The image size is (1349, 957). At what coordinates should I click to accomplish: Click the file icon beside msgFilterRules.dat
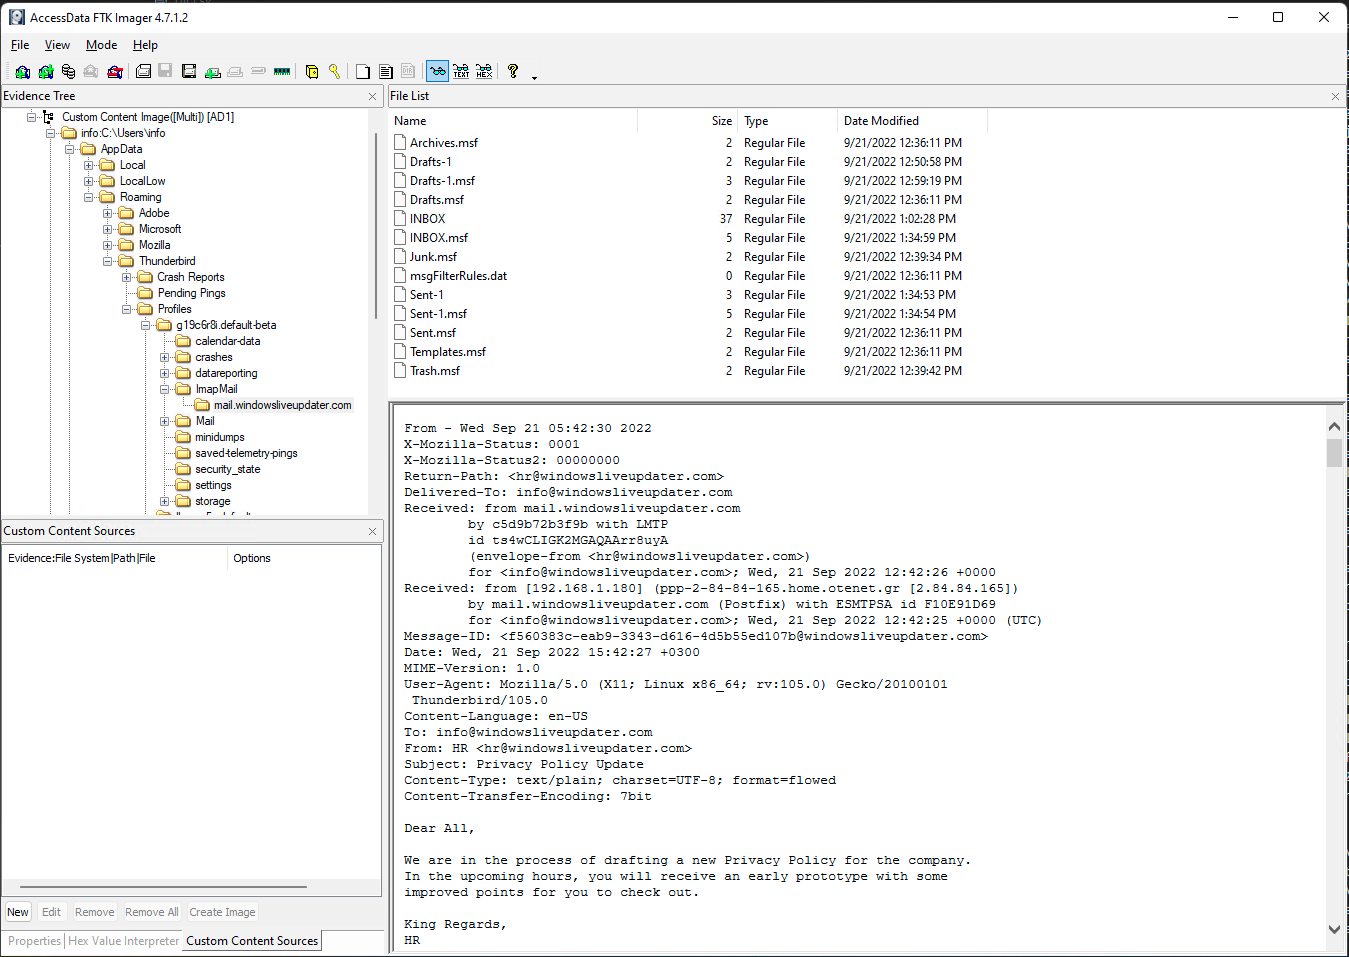coord(400,275)
